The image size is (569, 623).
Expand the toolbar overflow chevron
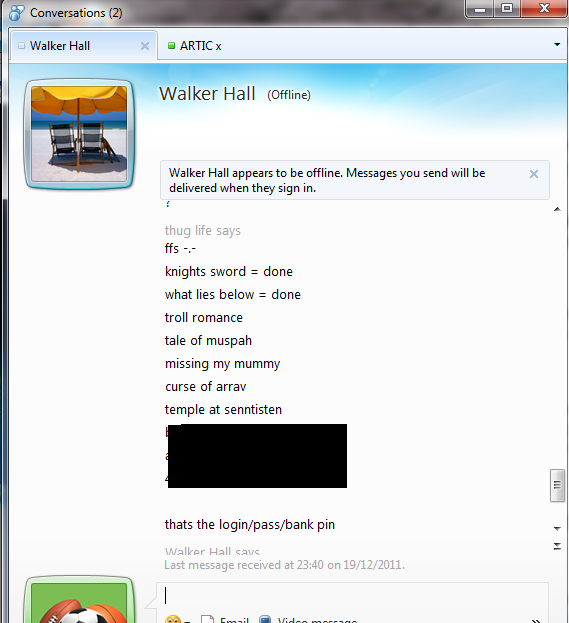coord(536,620)
